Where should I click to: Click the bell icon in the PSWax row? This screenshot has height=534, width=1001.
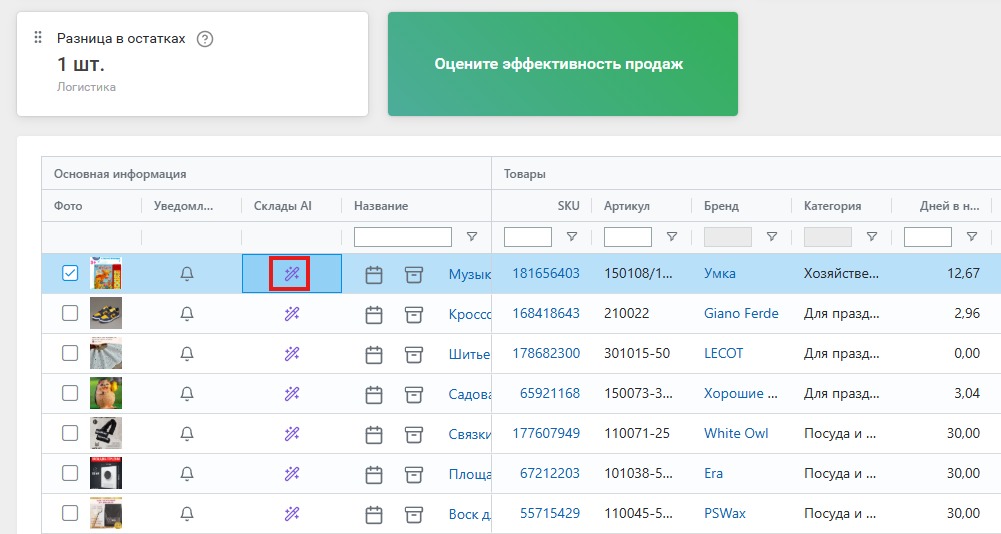186,514
